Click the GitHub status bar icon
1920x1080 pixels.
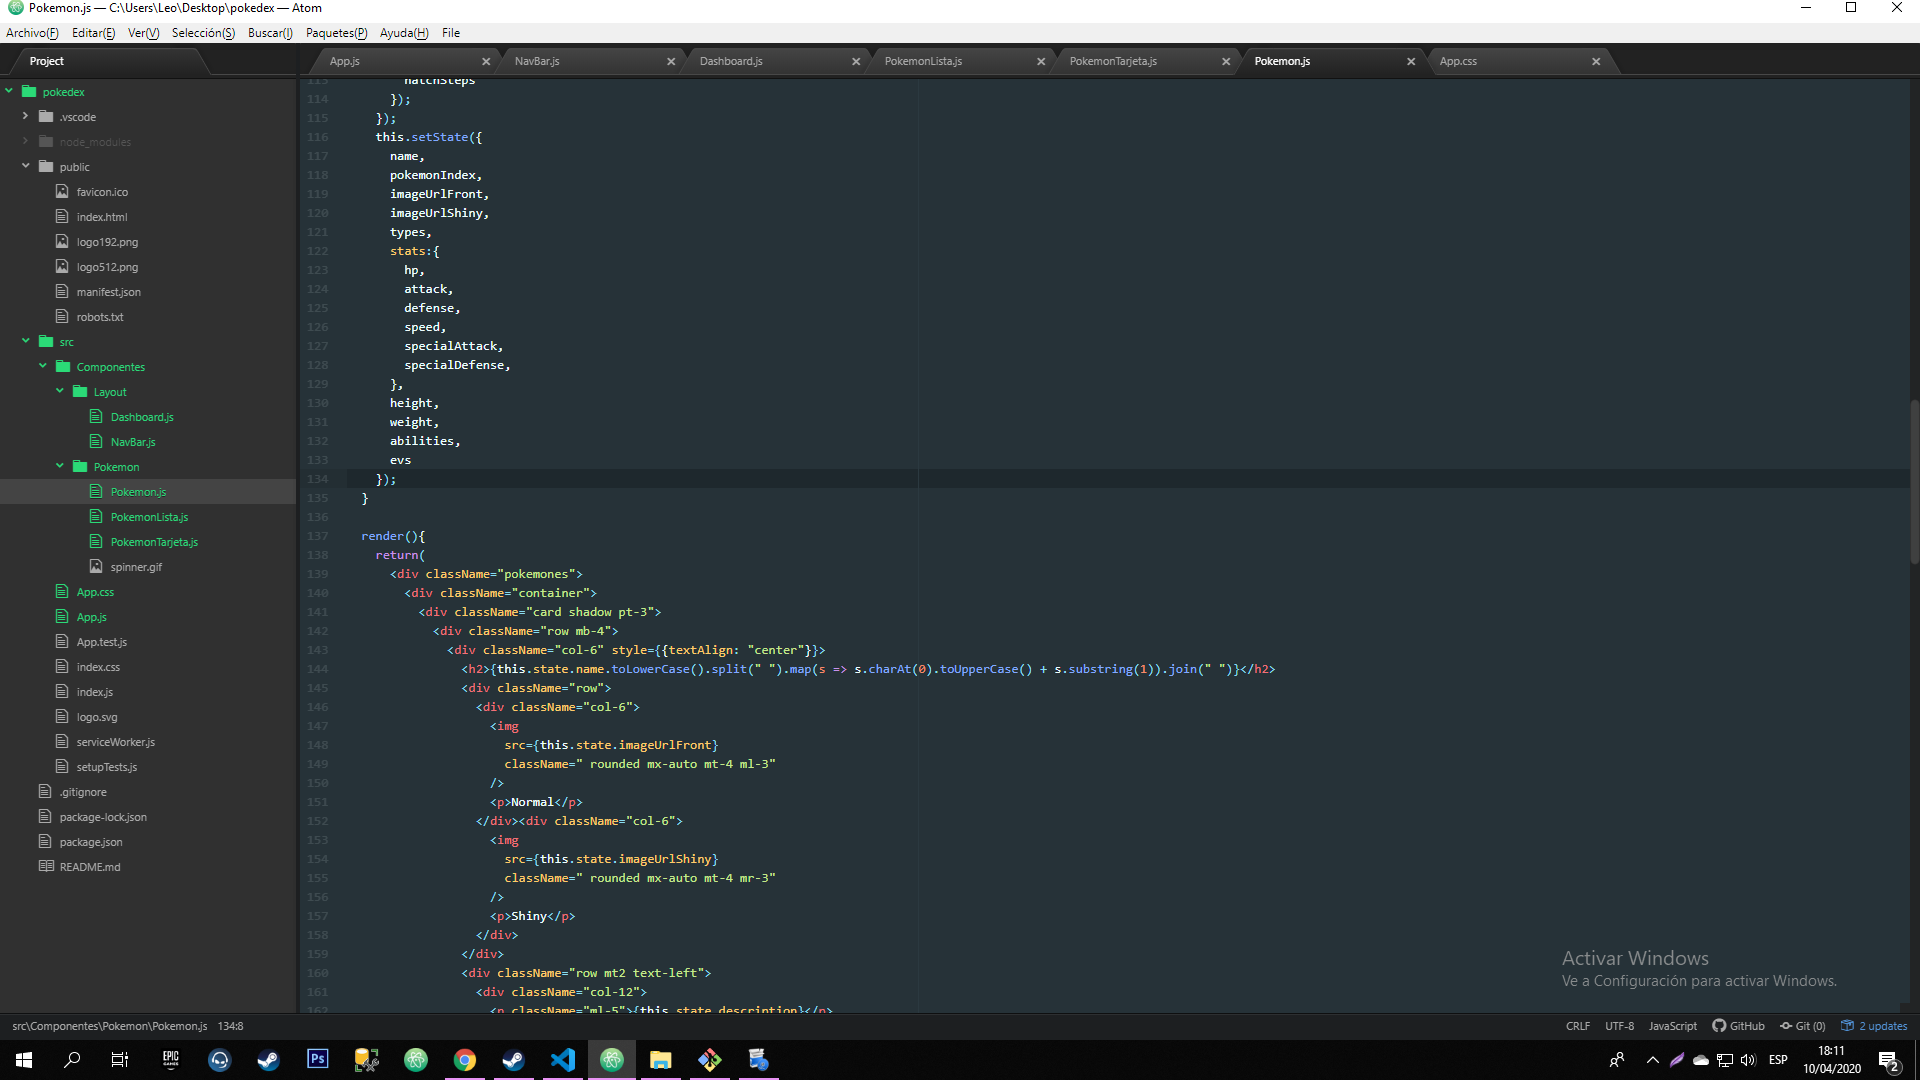point(1738,1026)
